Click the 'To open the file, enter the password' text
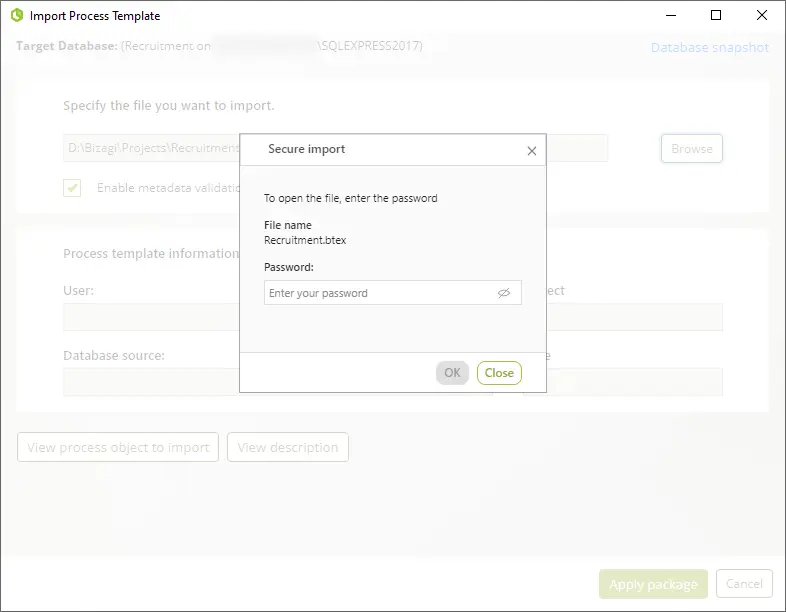The width and height of the screenshot is (786, 612). (350, 198)
